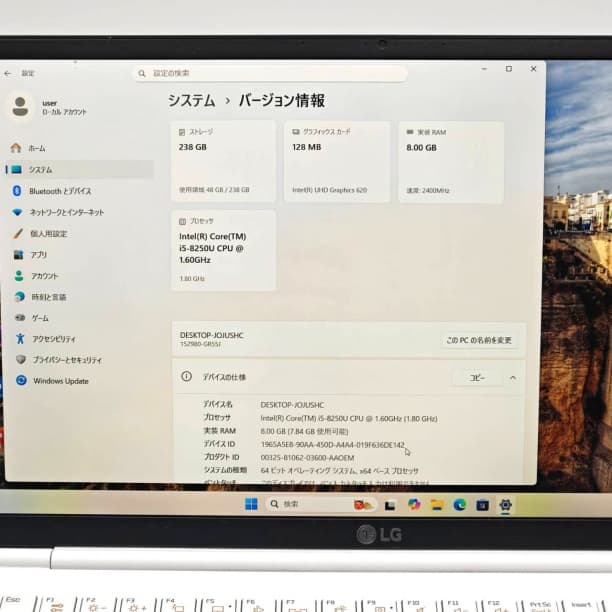Viewport: 612px width, 612px height.
Task: Maximize the Settings window
Action: (x=509, y=69)
